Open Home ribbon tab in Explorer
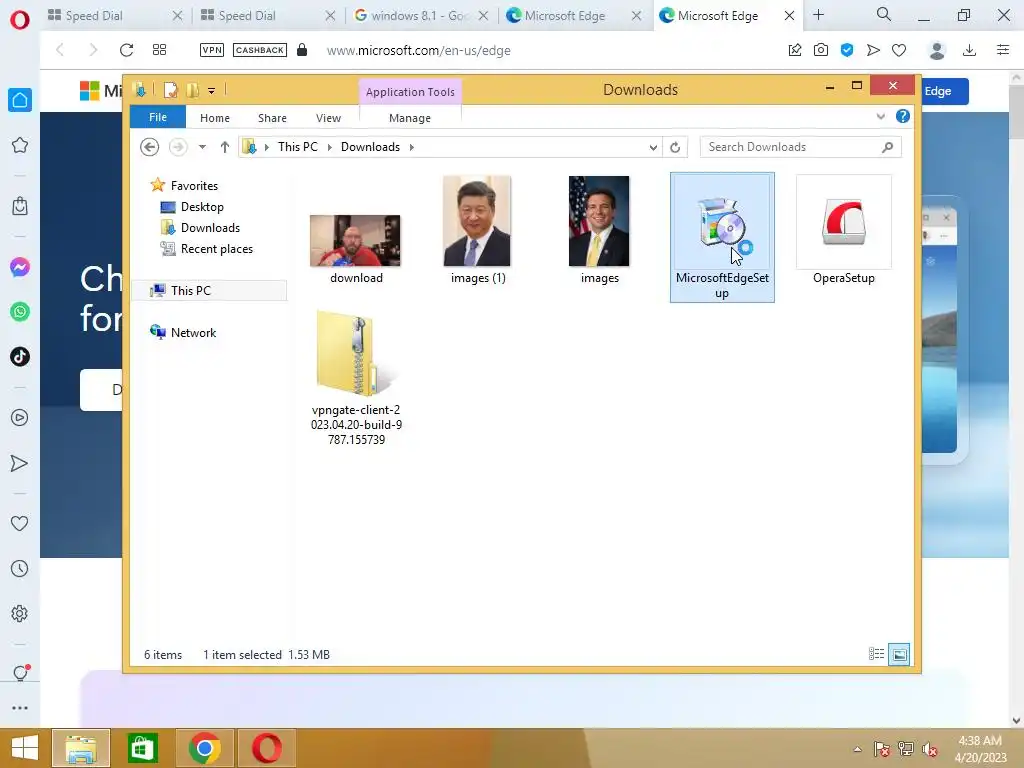 tap(215, 118)
